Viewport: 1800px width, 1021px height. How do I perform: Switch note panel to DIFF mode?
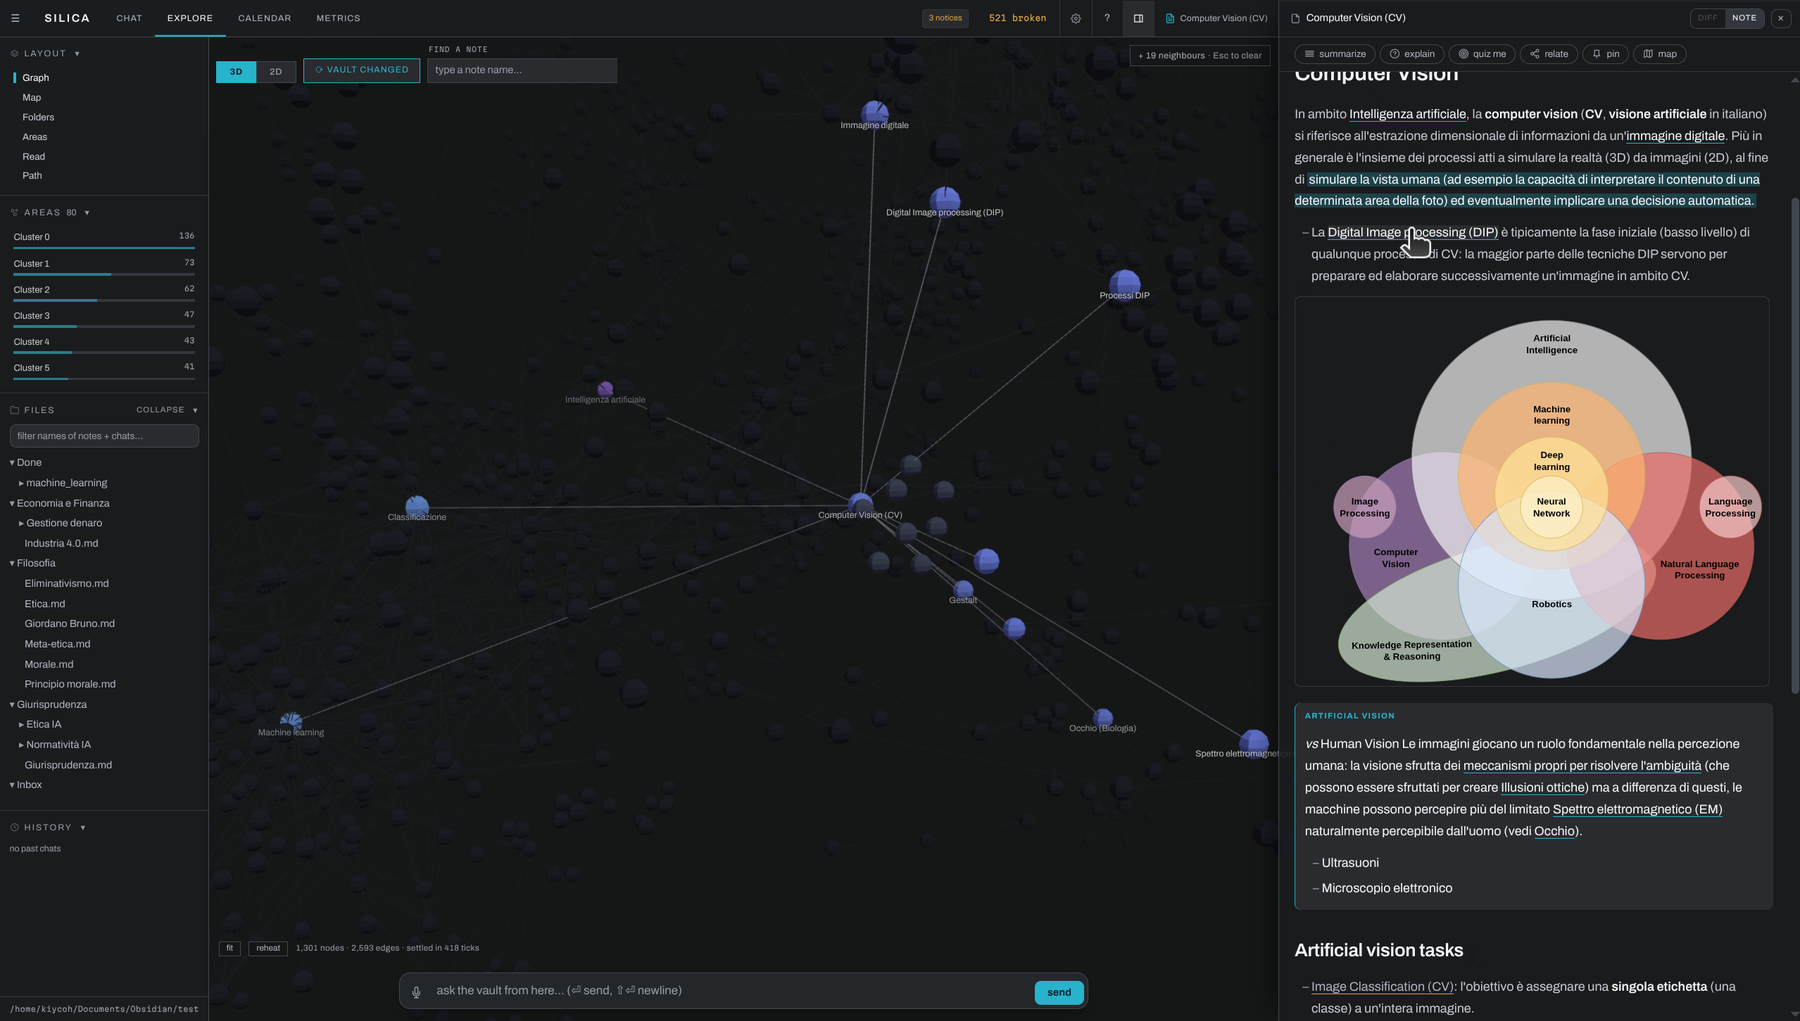(x=1708, y=18)
